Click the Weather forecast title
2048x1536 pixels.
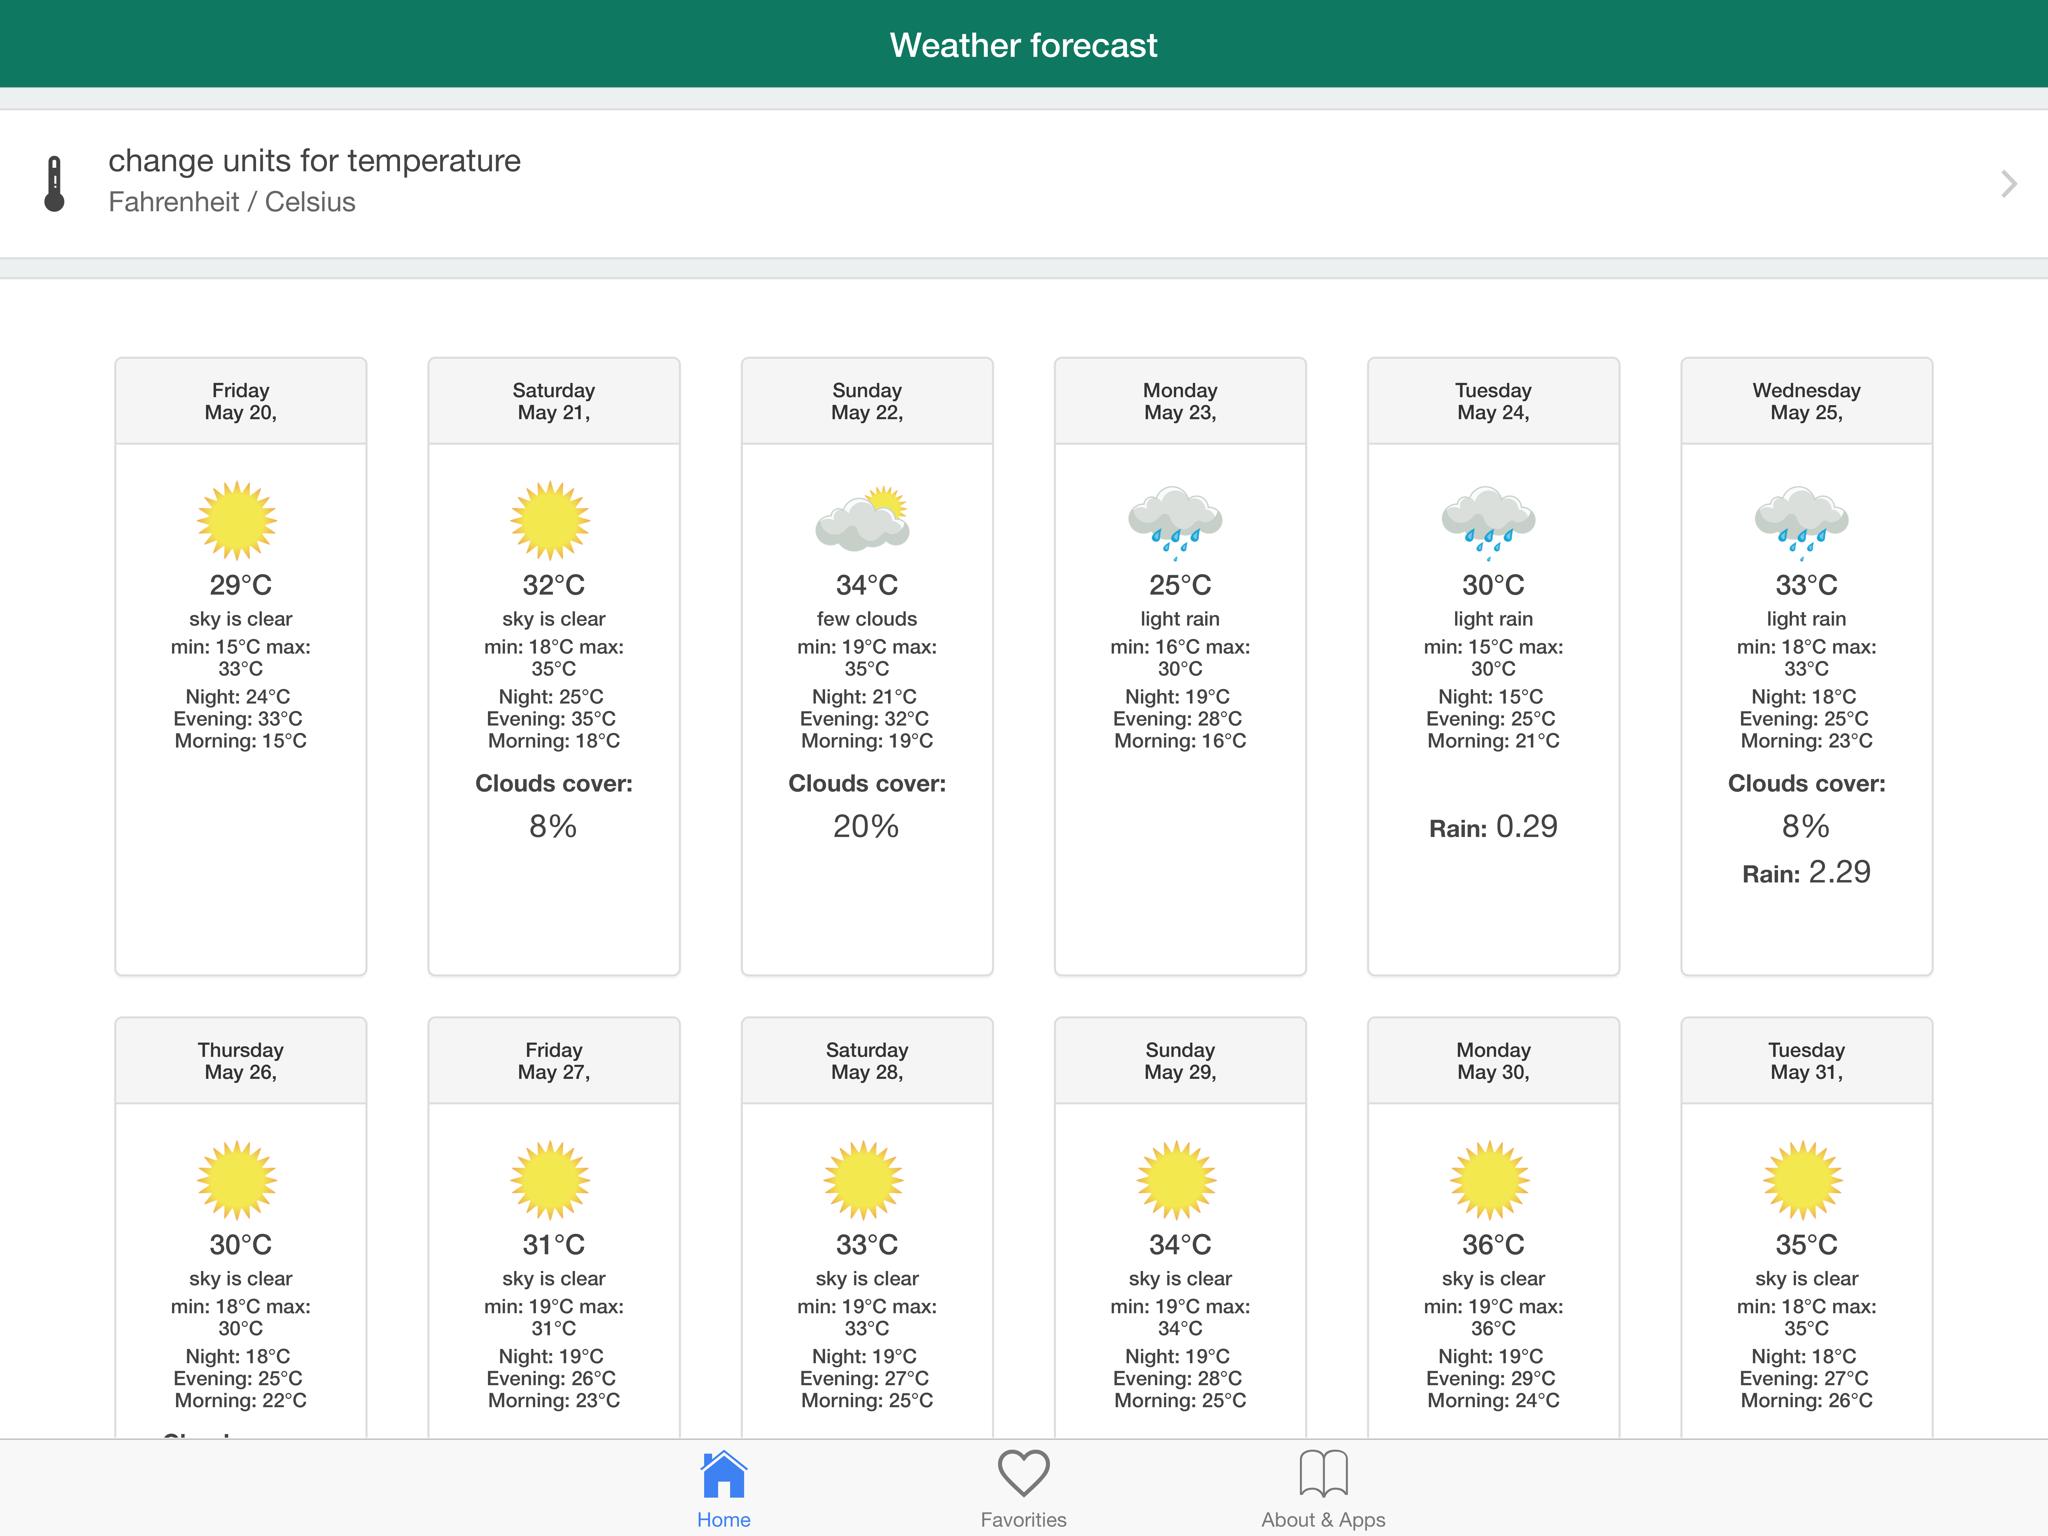(1023, 45)
